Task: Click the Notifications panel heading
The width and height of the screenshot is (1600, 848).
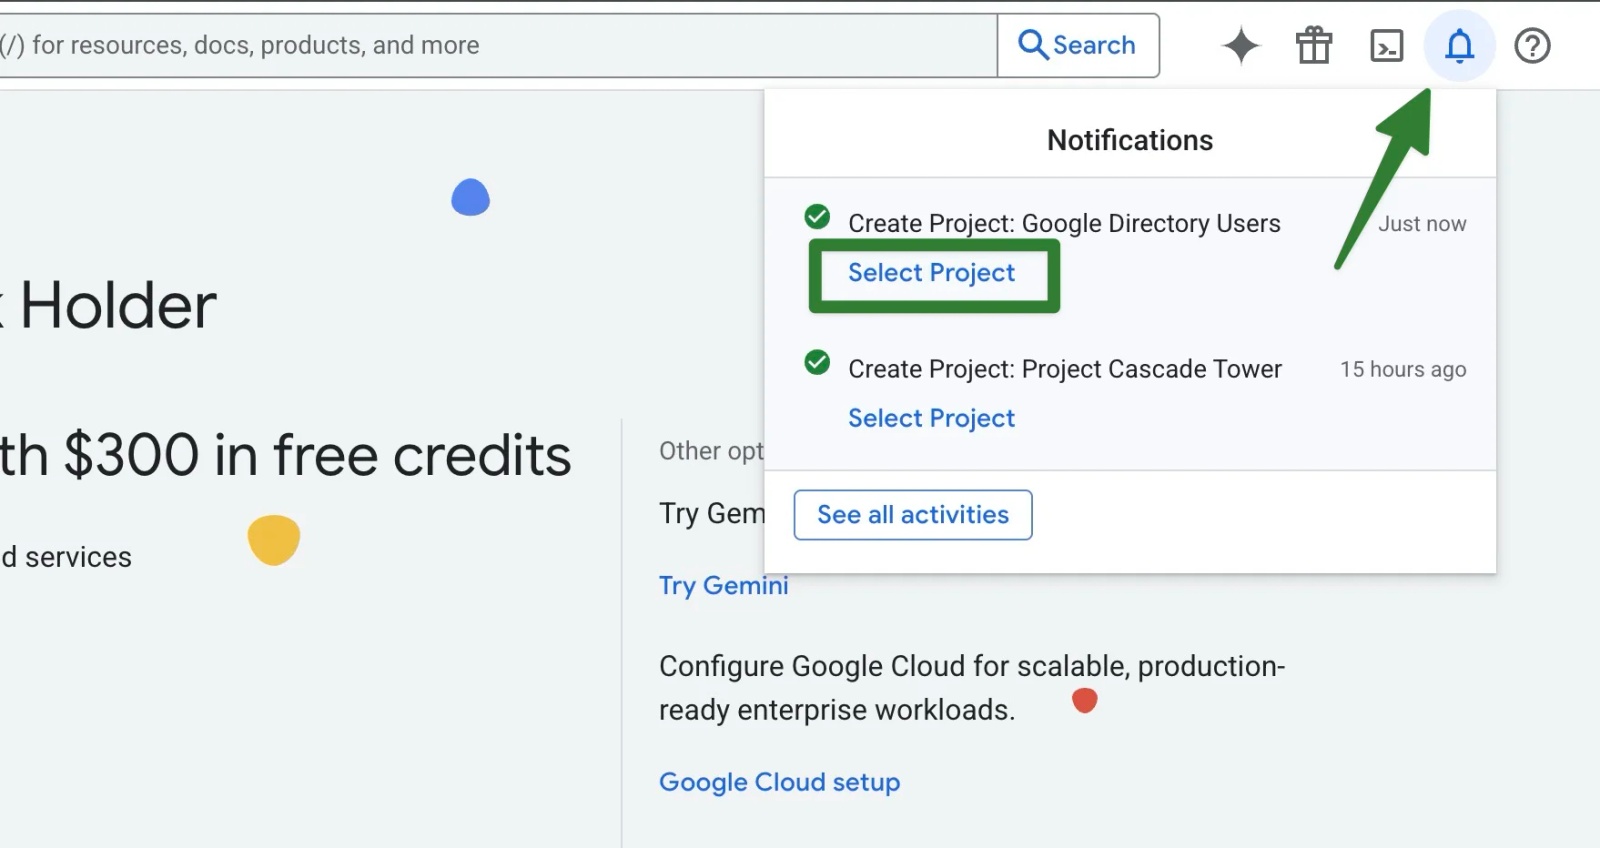Action: [x=1130, y=140]
